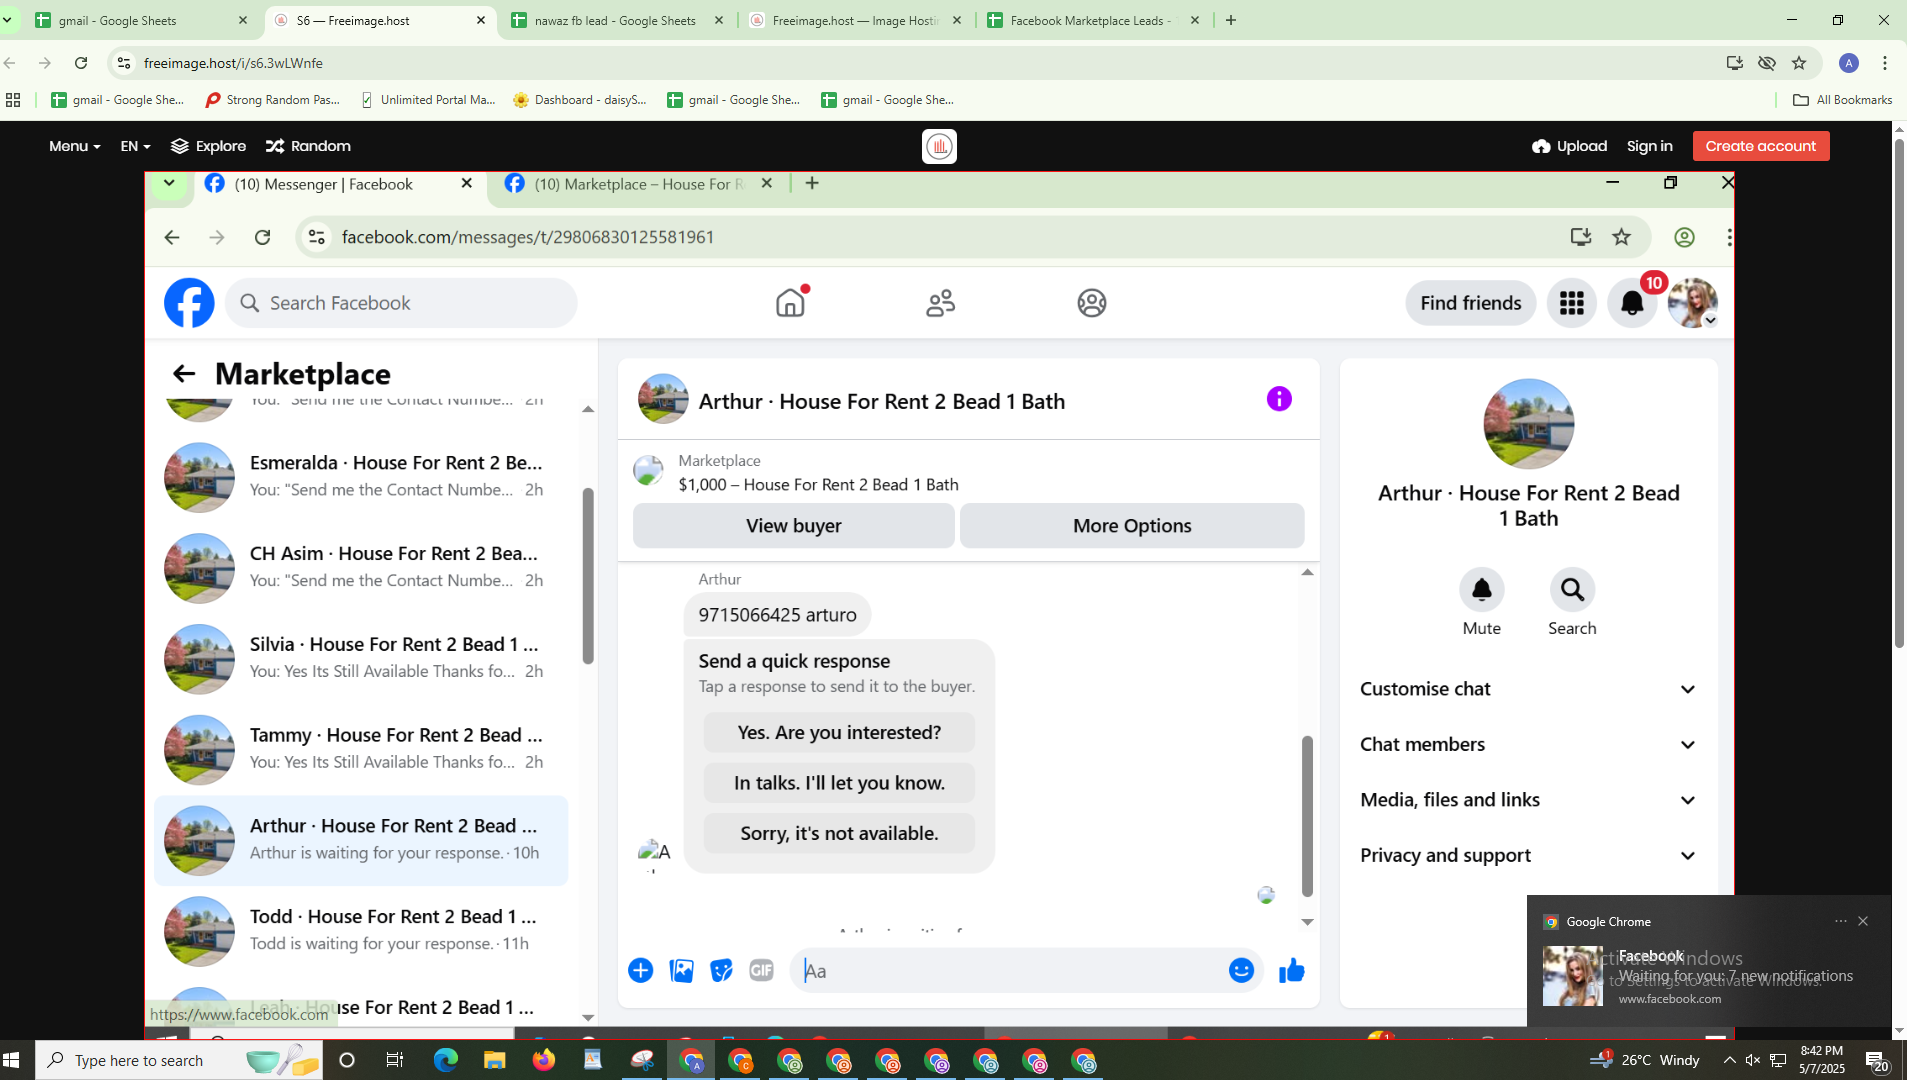1907x1080 pixels.
Task: Open the EN language dropdown
Action: pos(135,146)
